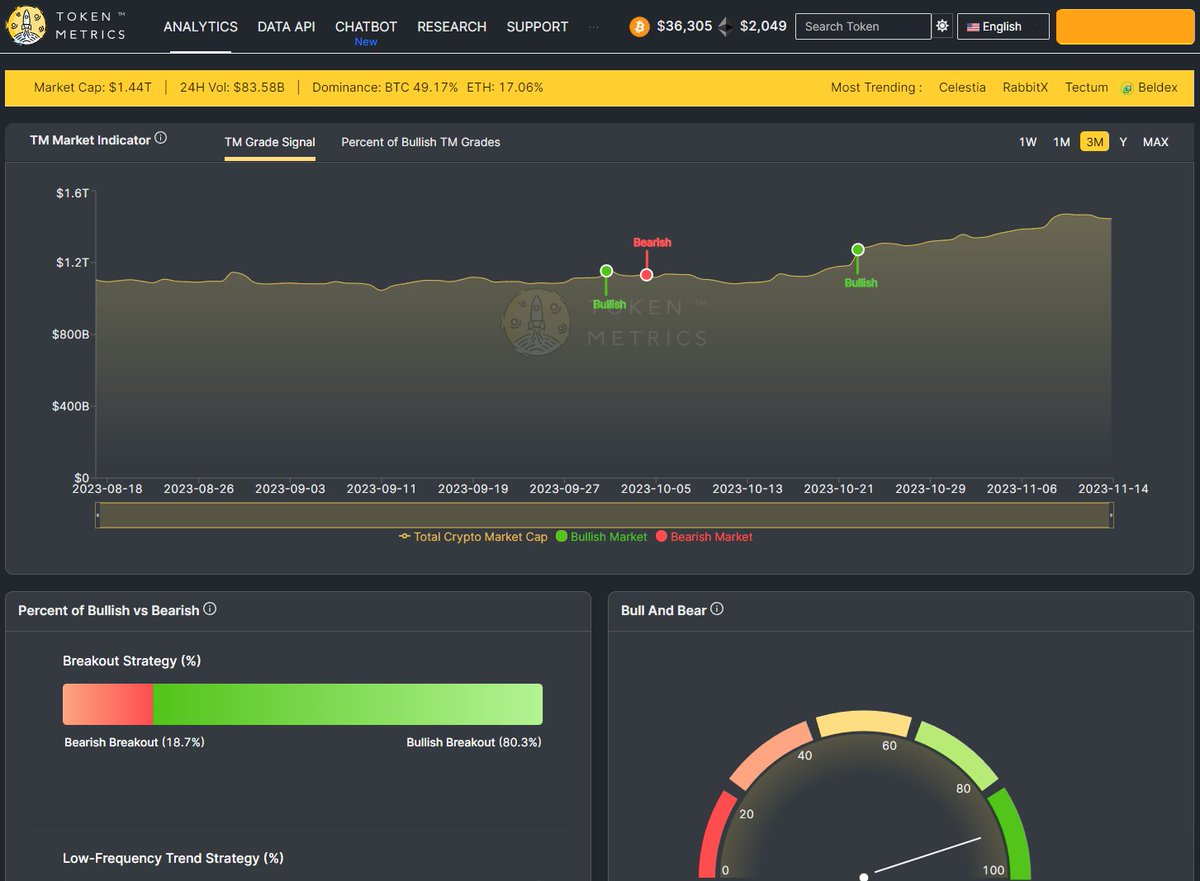Open trending token RabbitX

pyautogui.click(x=1025, y=88)
